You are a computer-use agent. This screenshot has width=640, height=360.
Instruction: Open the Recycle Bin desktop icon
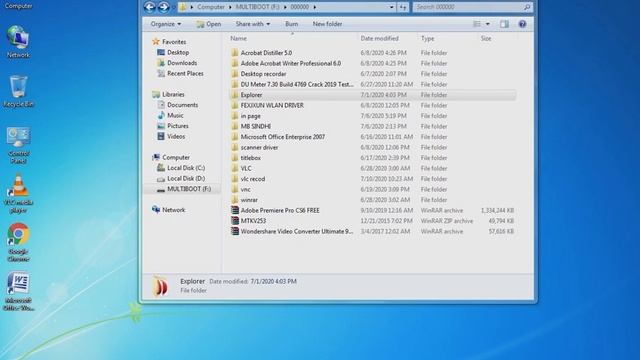(x=18, y=91)
